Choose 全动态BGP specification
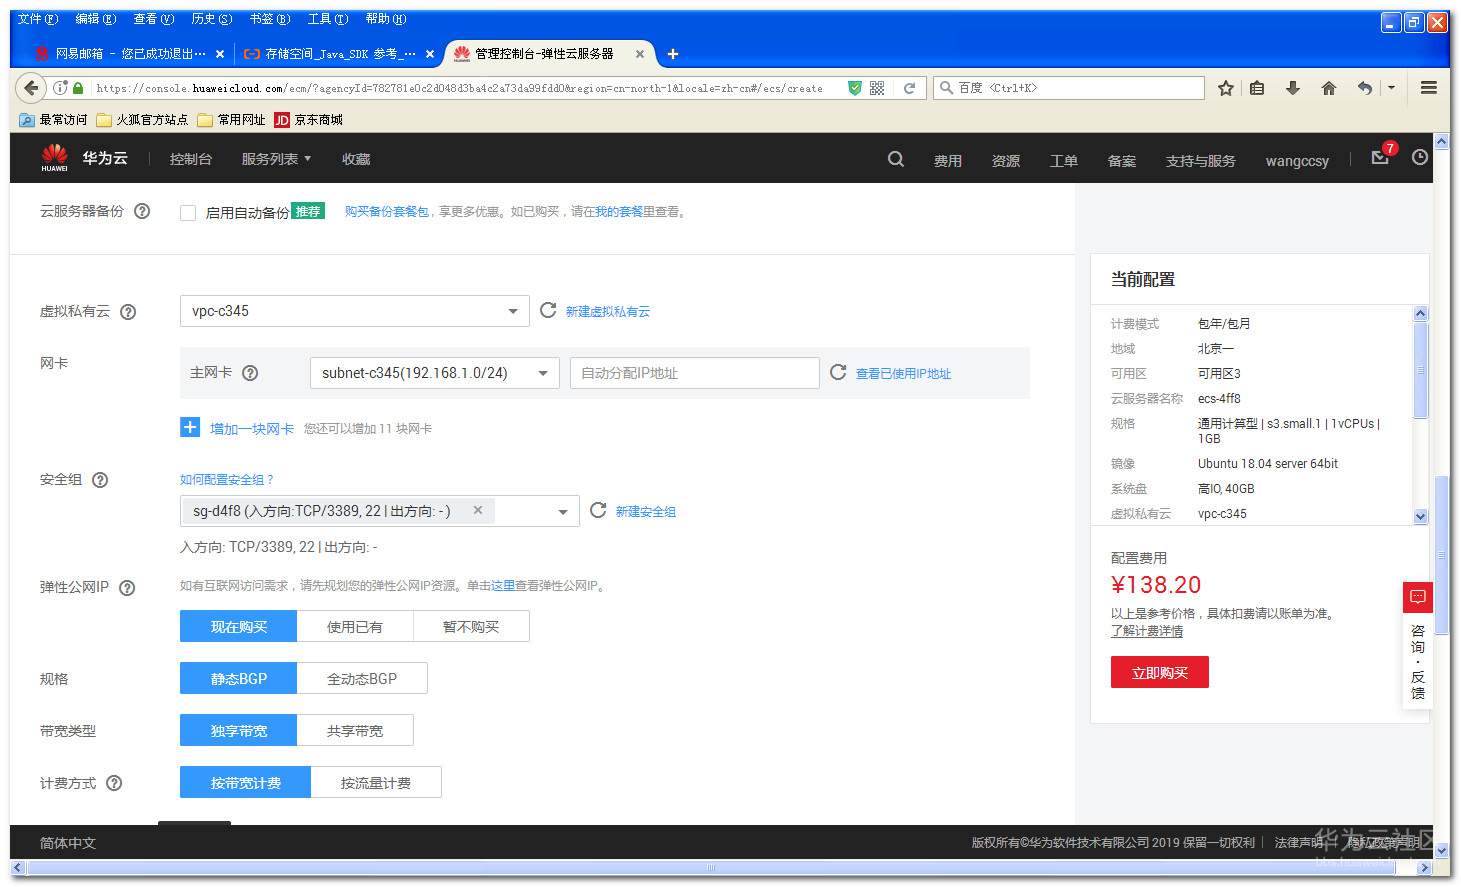This screenshot has width=1461, height=887. tap(362, 678)
